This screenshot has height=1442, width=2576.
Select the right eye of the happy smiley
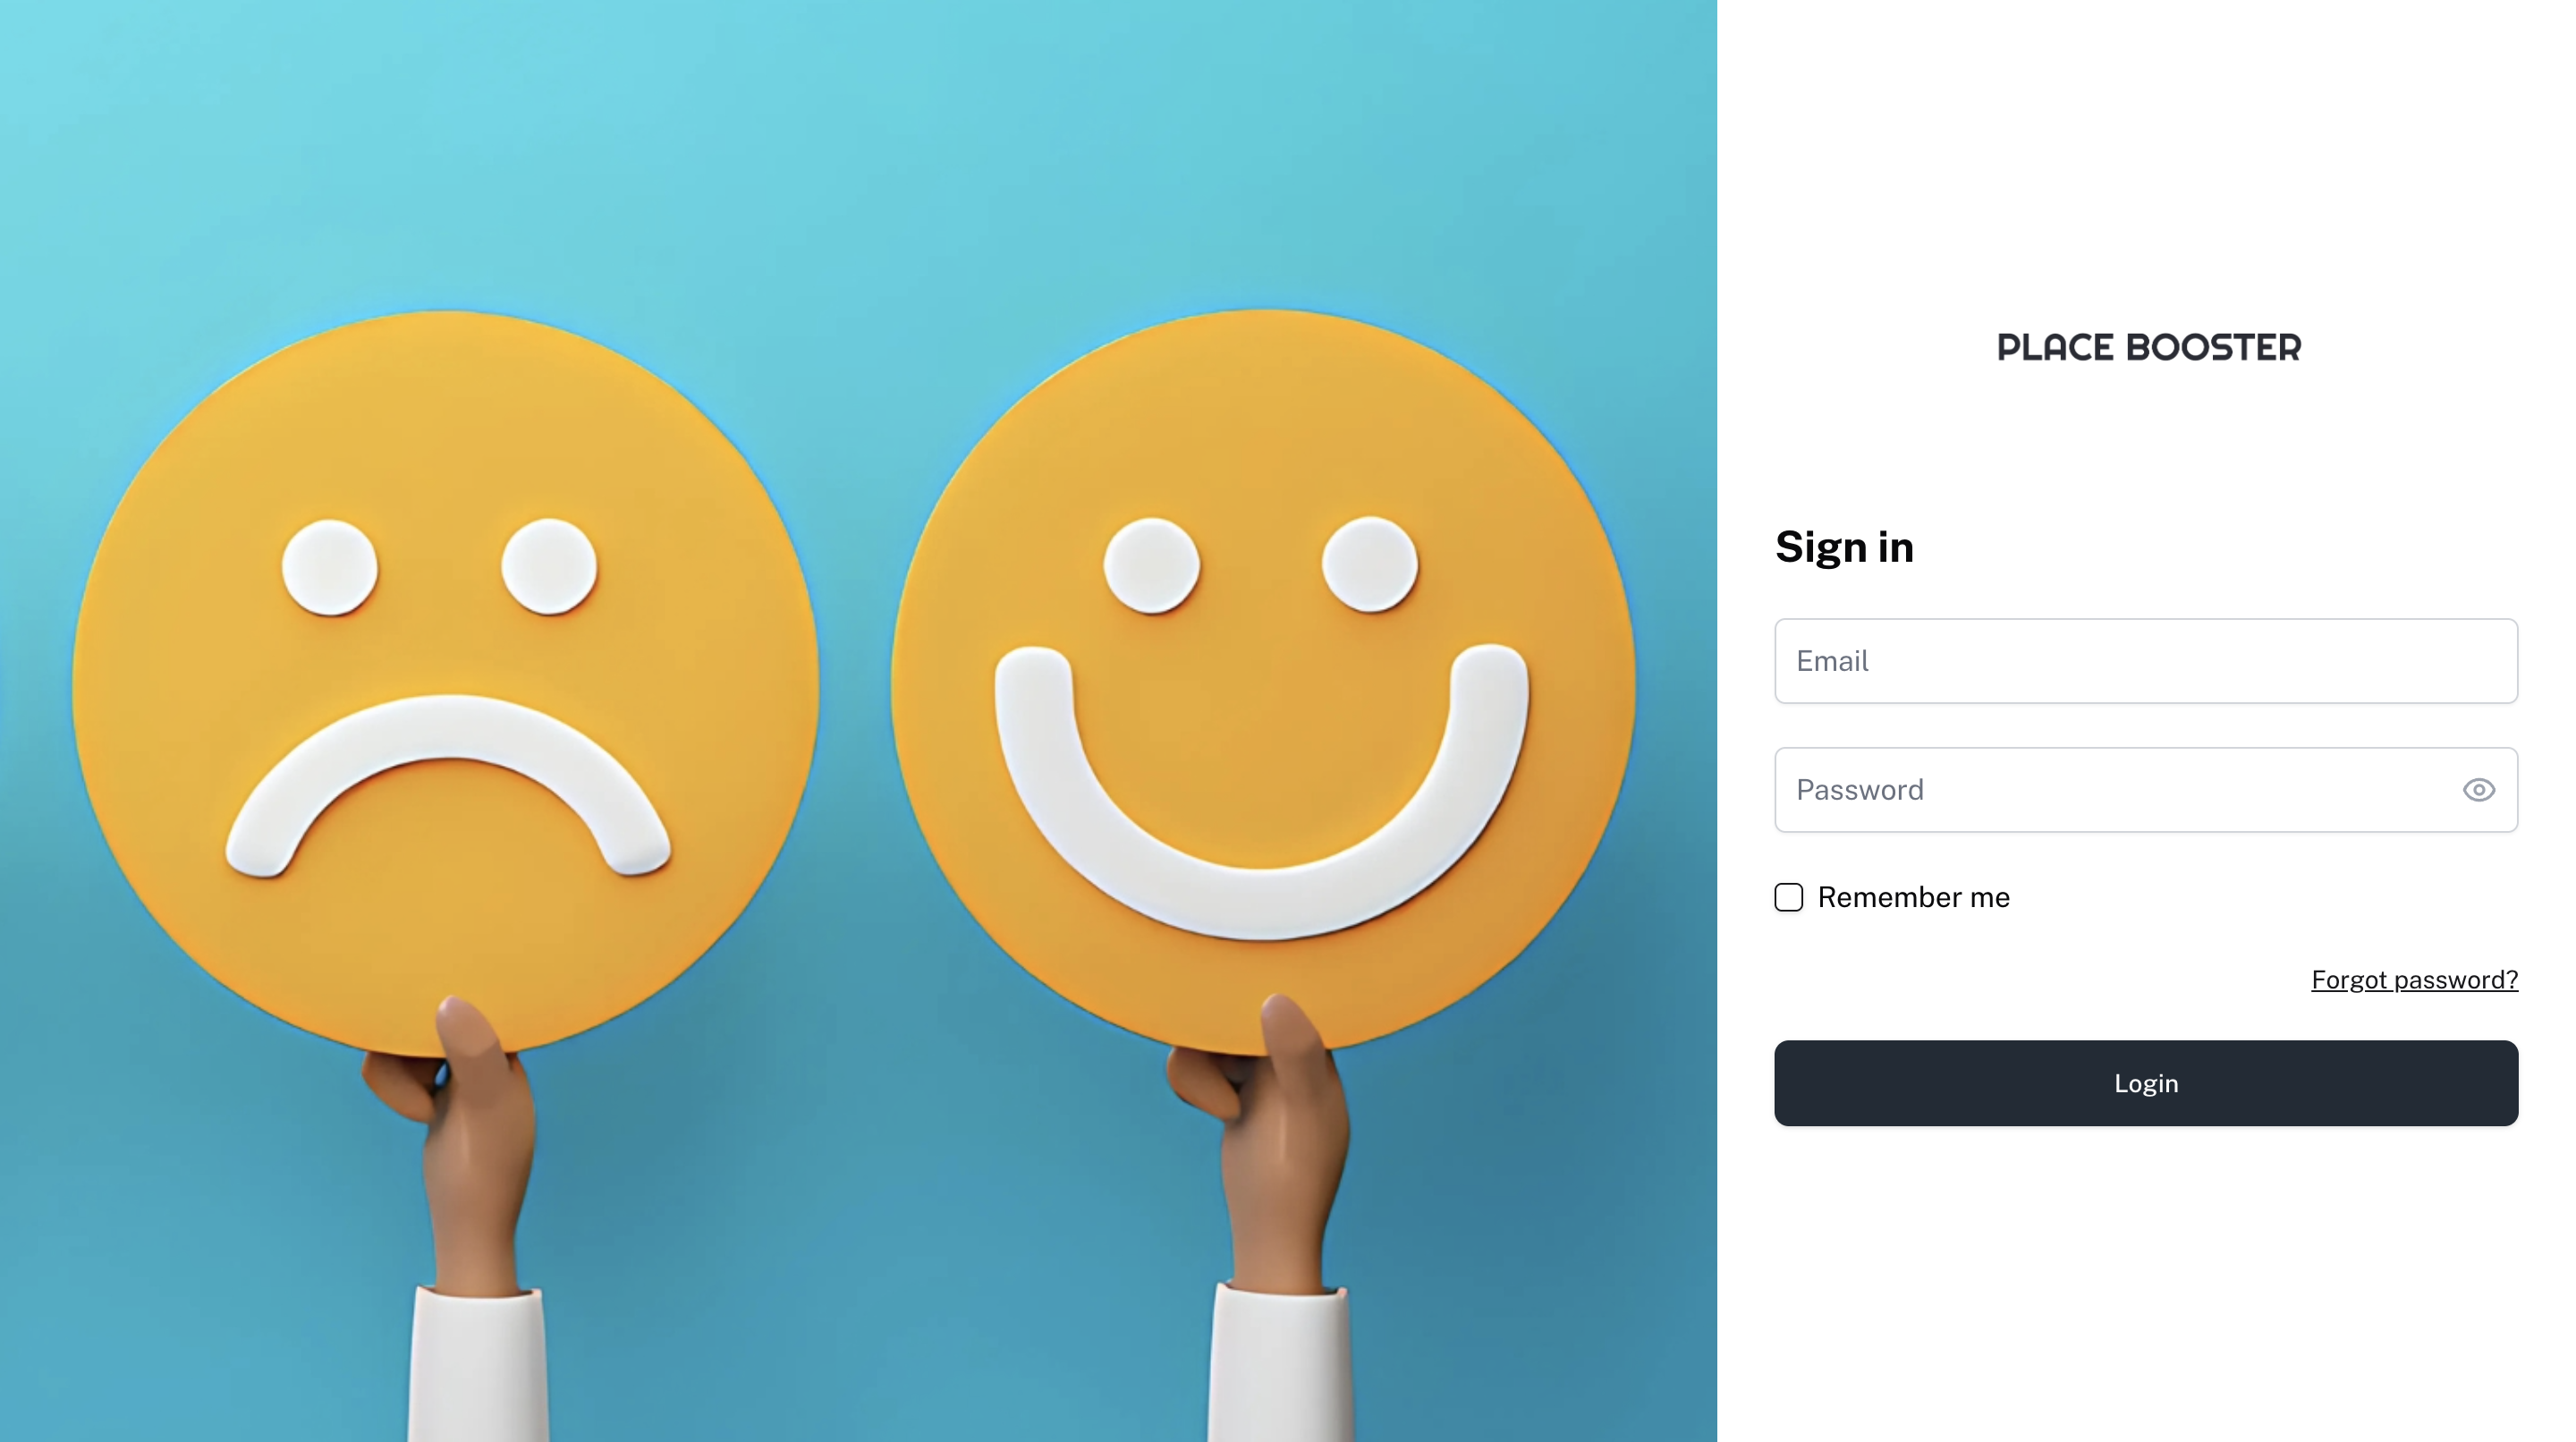[x=1370, y=564]
